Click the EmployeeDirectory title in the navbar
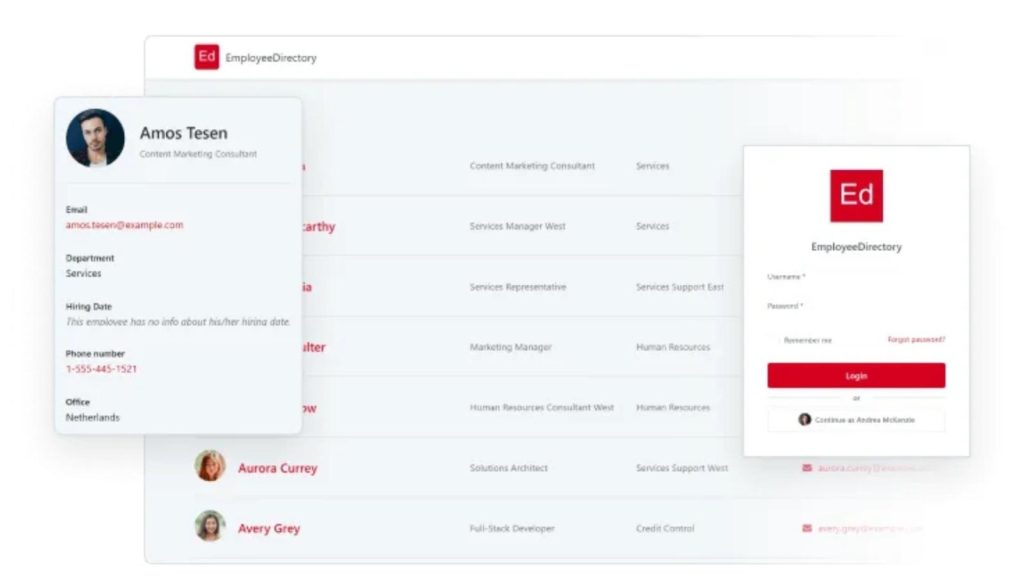The image size is (1024, 576). pos(272,57)
